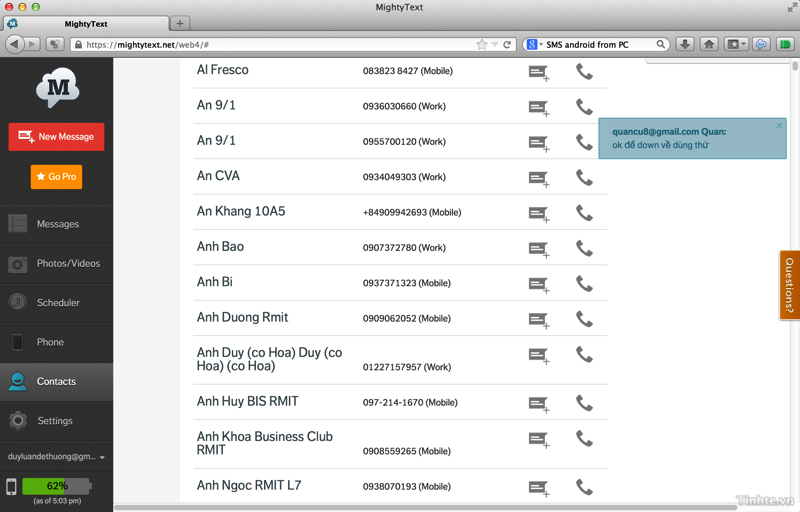The width and height of the screenshot is (800, 512).
Task: Click the message icon for Anh Bao
Action: click(538, 249)
